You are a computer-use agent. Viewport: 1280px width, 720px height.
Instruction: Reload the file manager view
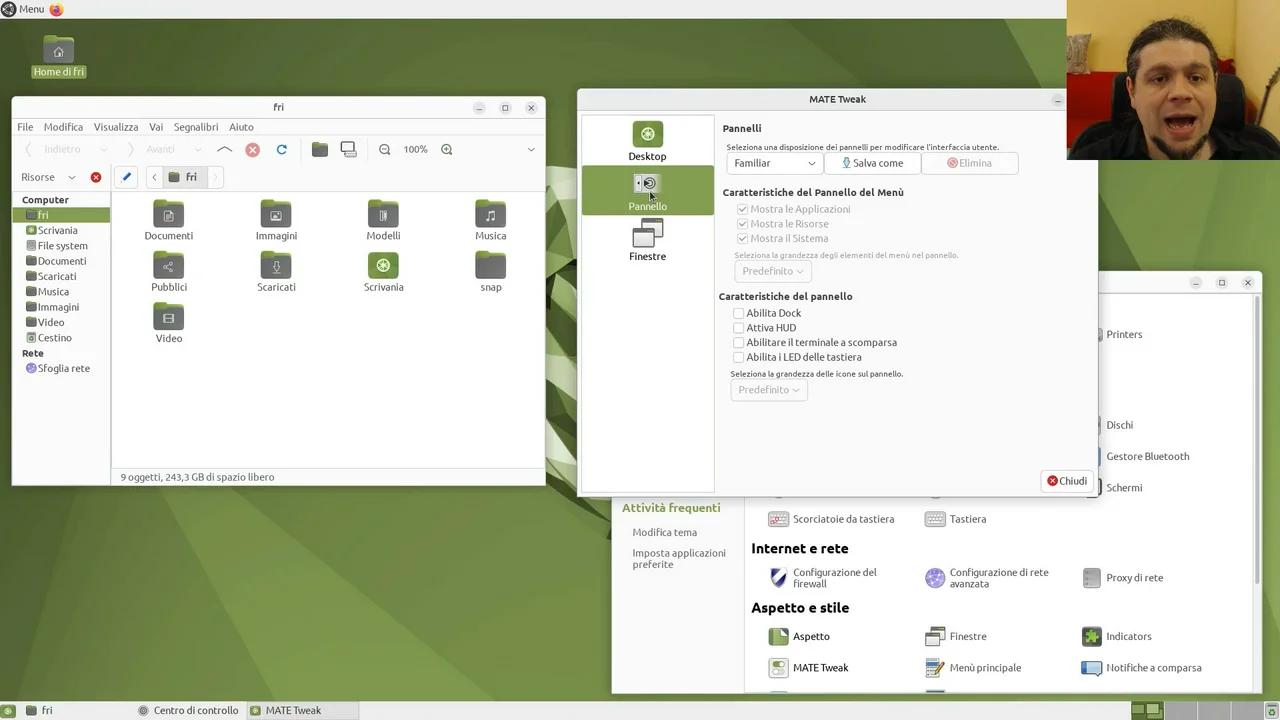click(x=282, y=149)
